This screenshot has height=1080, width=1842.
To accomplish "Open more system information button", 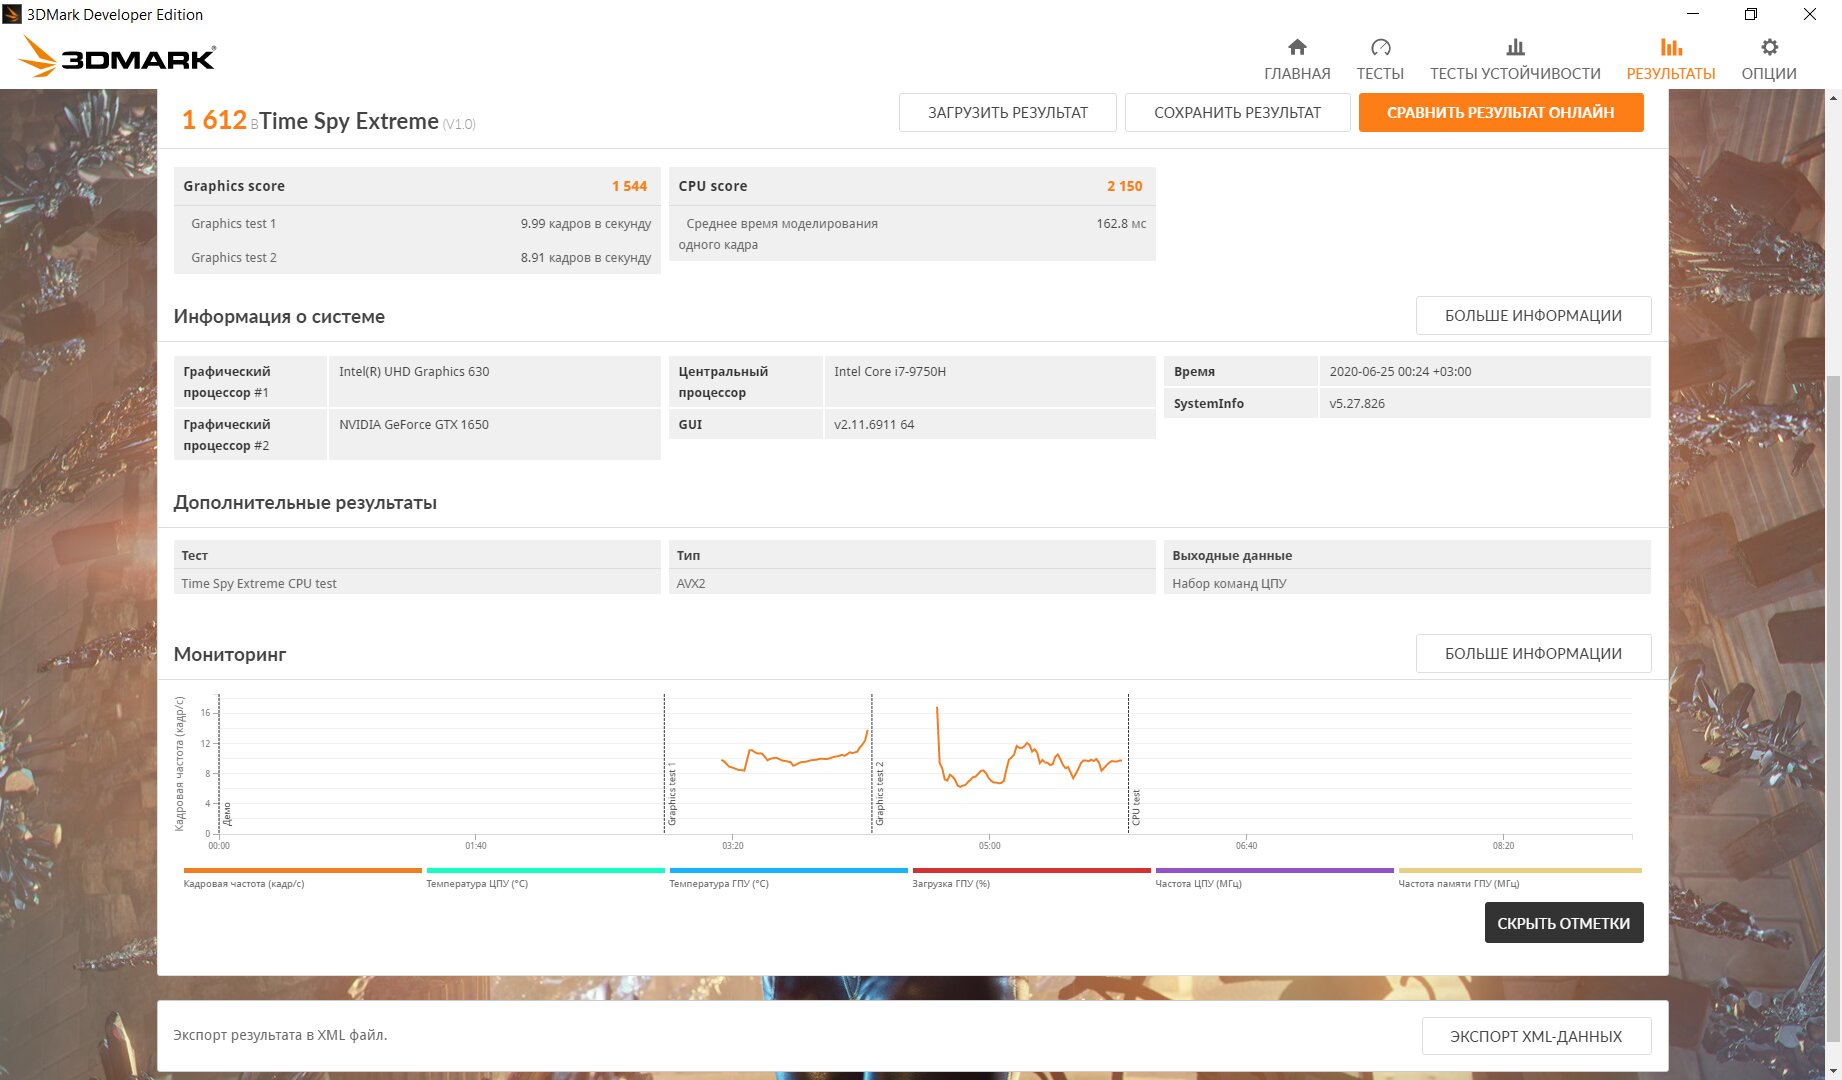I will [1533, 316].
